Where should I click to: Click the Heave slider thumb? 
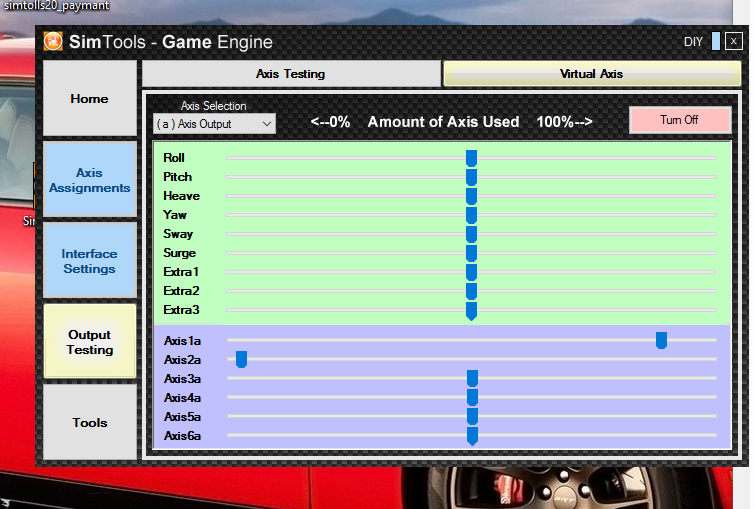pos(471,196)
